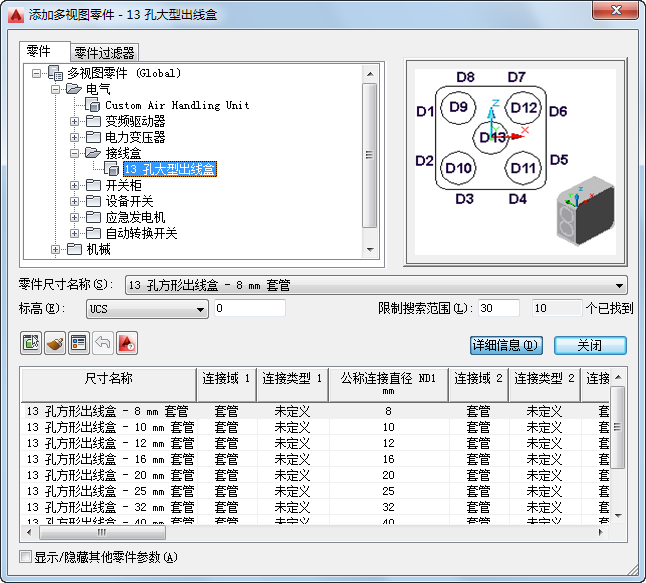Collapse the 电气 tree node
The image size is (646, 583).
(x=55, y=89)
